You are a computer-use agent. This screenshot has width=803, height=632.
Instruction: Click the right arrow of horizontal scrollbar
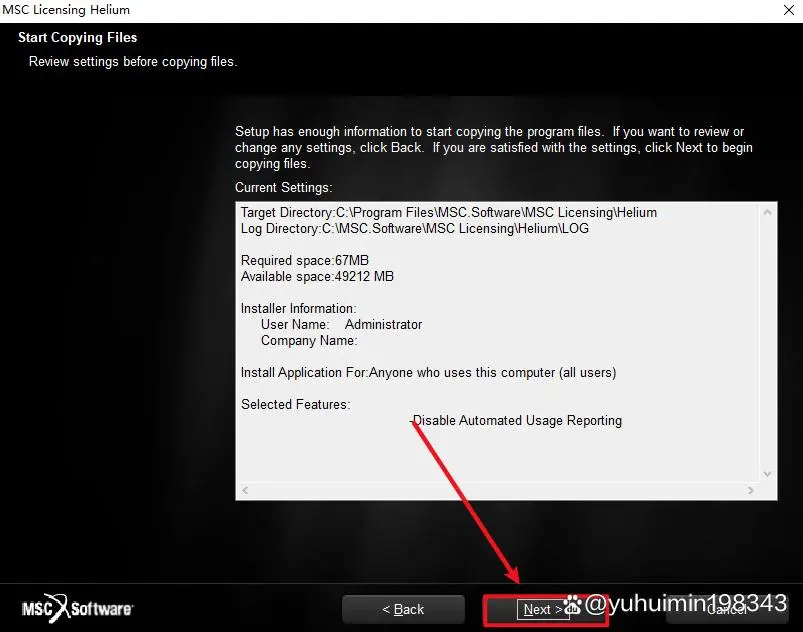(x=751, y=490)
